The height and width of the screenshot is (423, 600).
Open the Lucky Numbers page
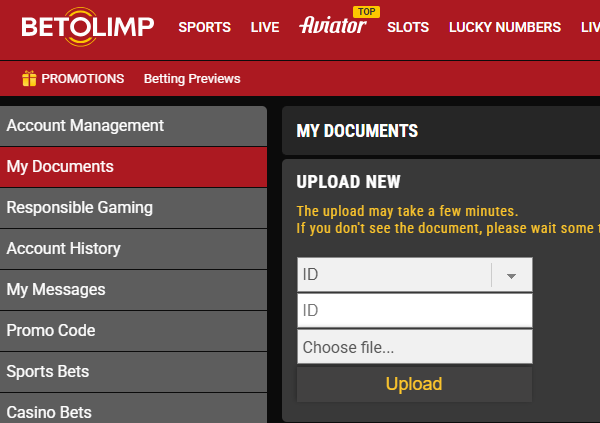[505, 27]
